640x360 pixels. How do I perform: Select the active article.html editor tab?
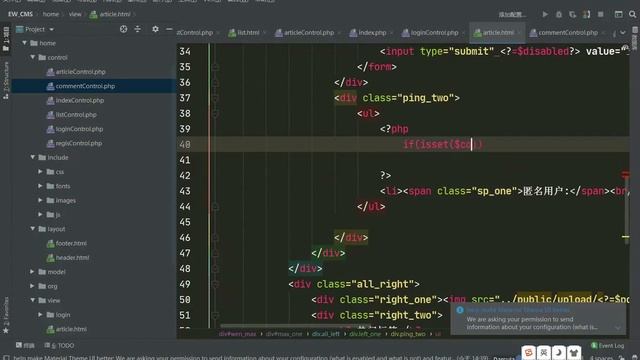tap(498, 33)
